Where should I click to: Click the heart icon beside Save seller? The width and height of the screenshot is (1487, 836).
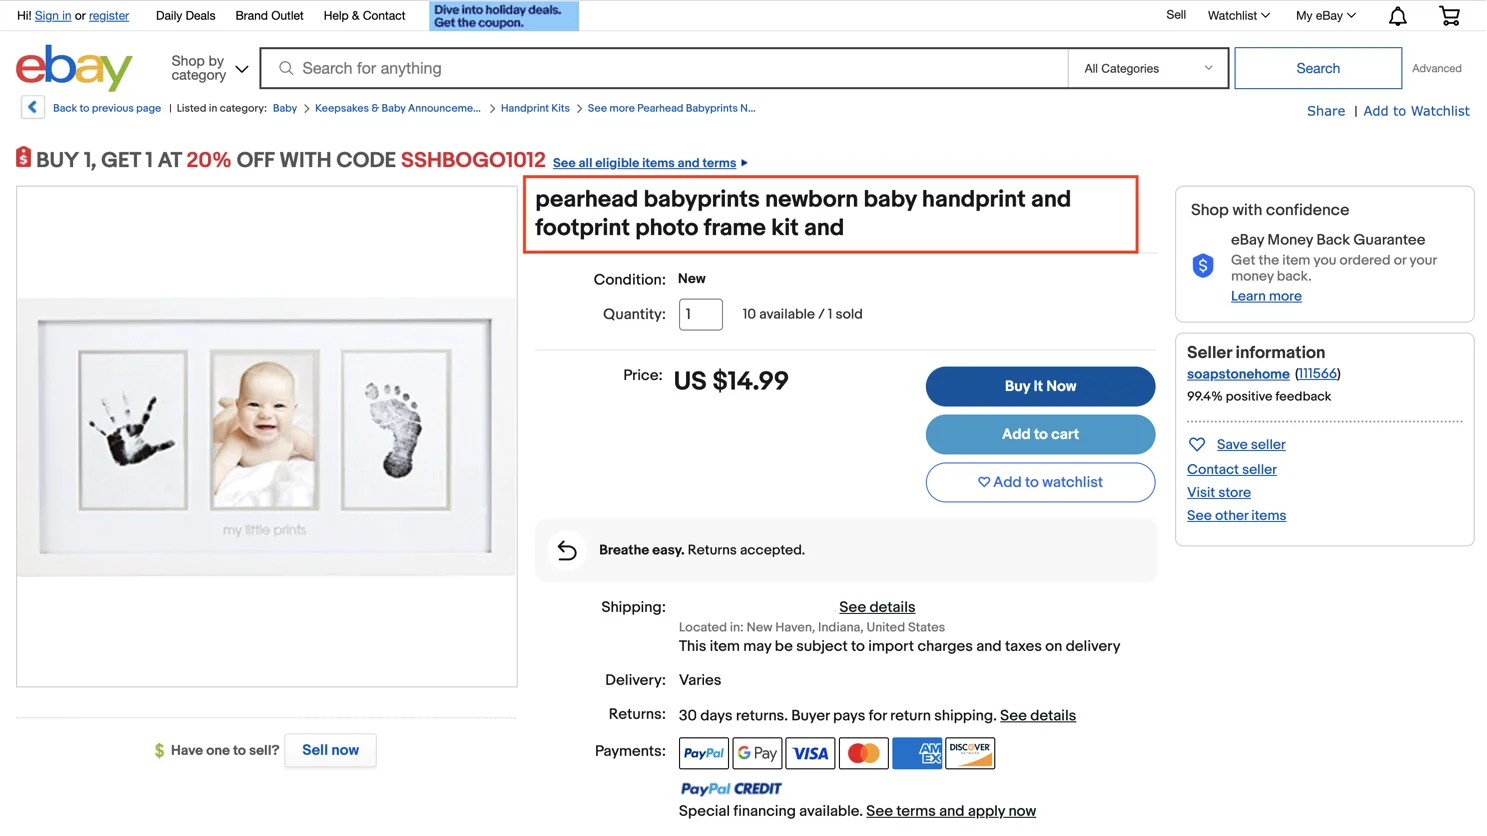1197,445
